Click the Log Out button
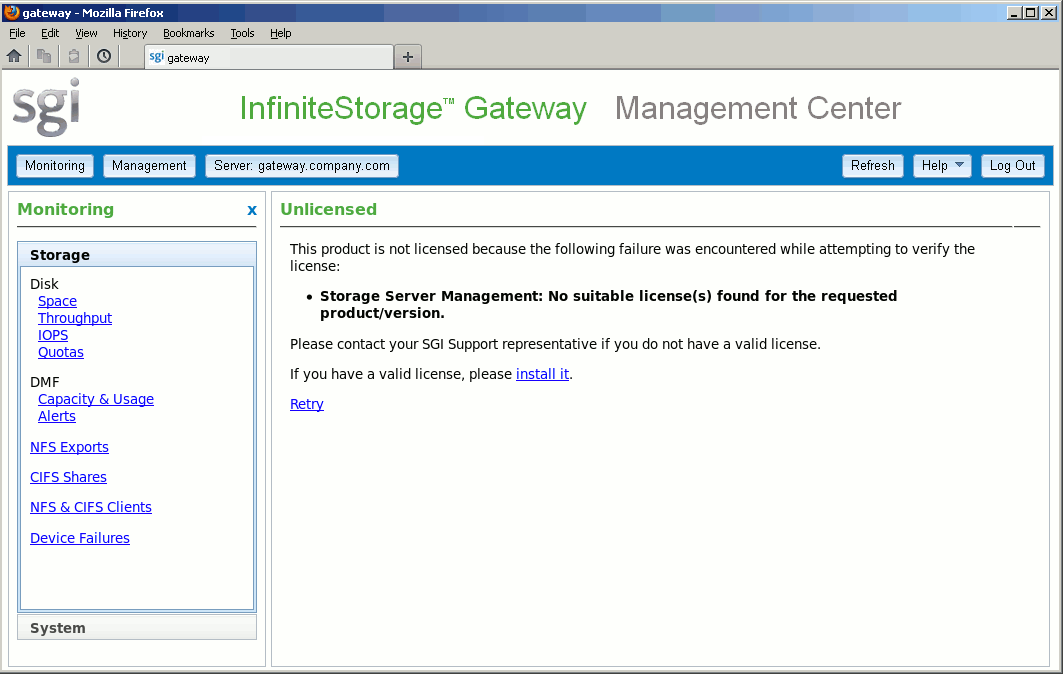 pos(1012,166)
